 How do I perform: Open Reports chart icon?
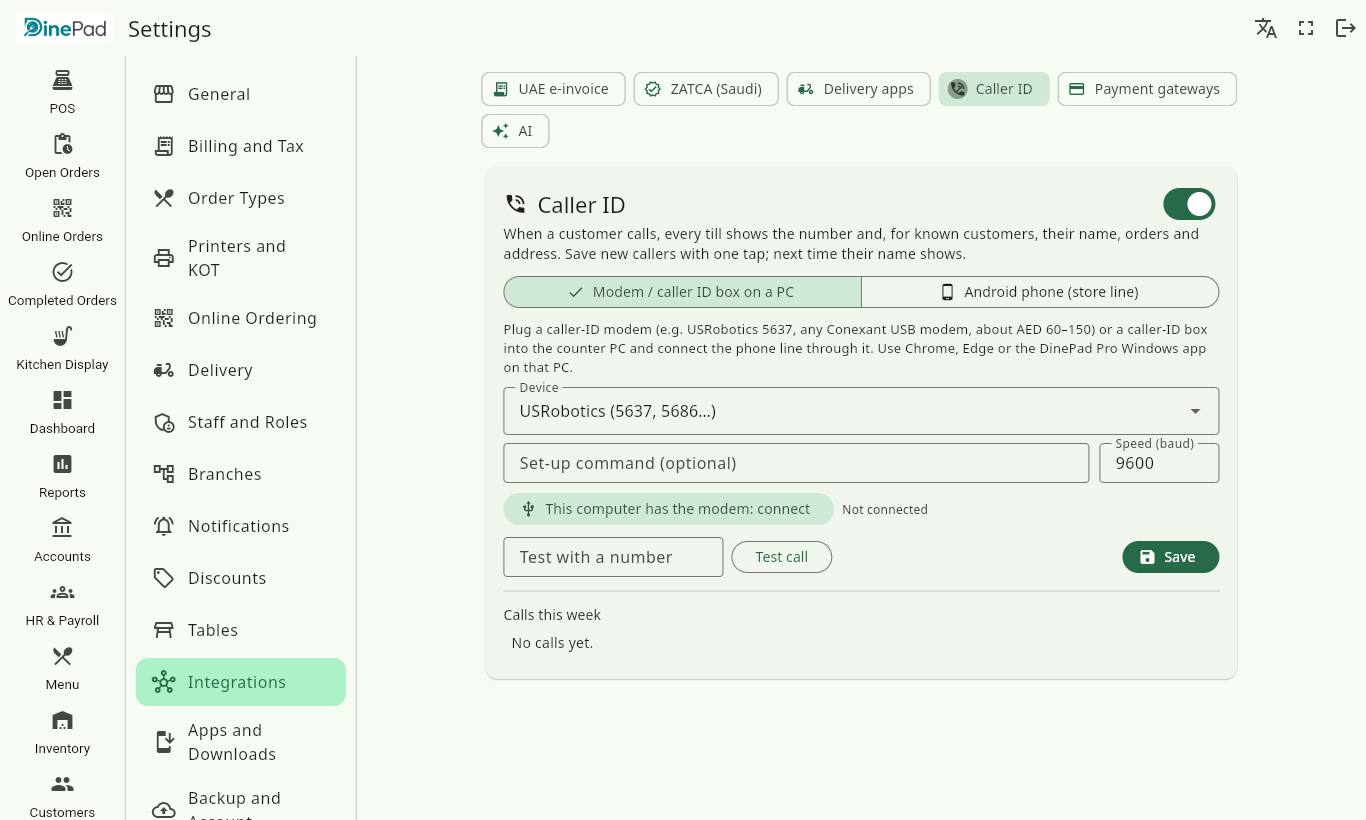tap(62, 464)
